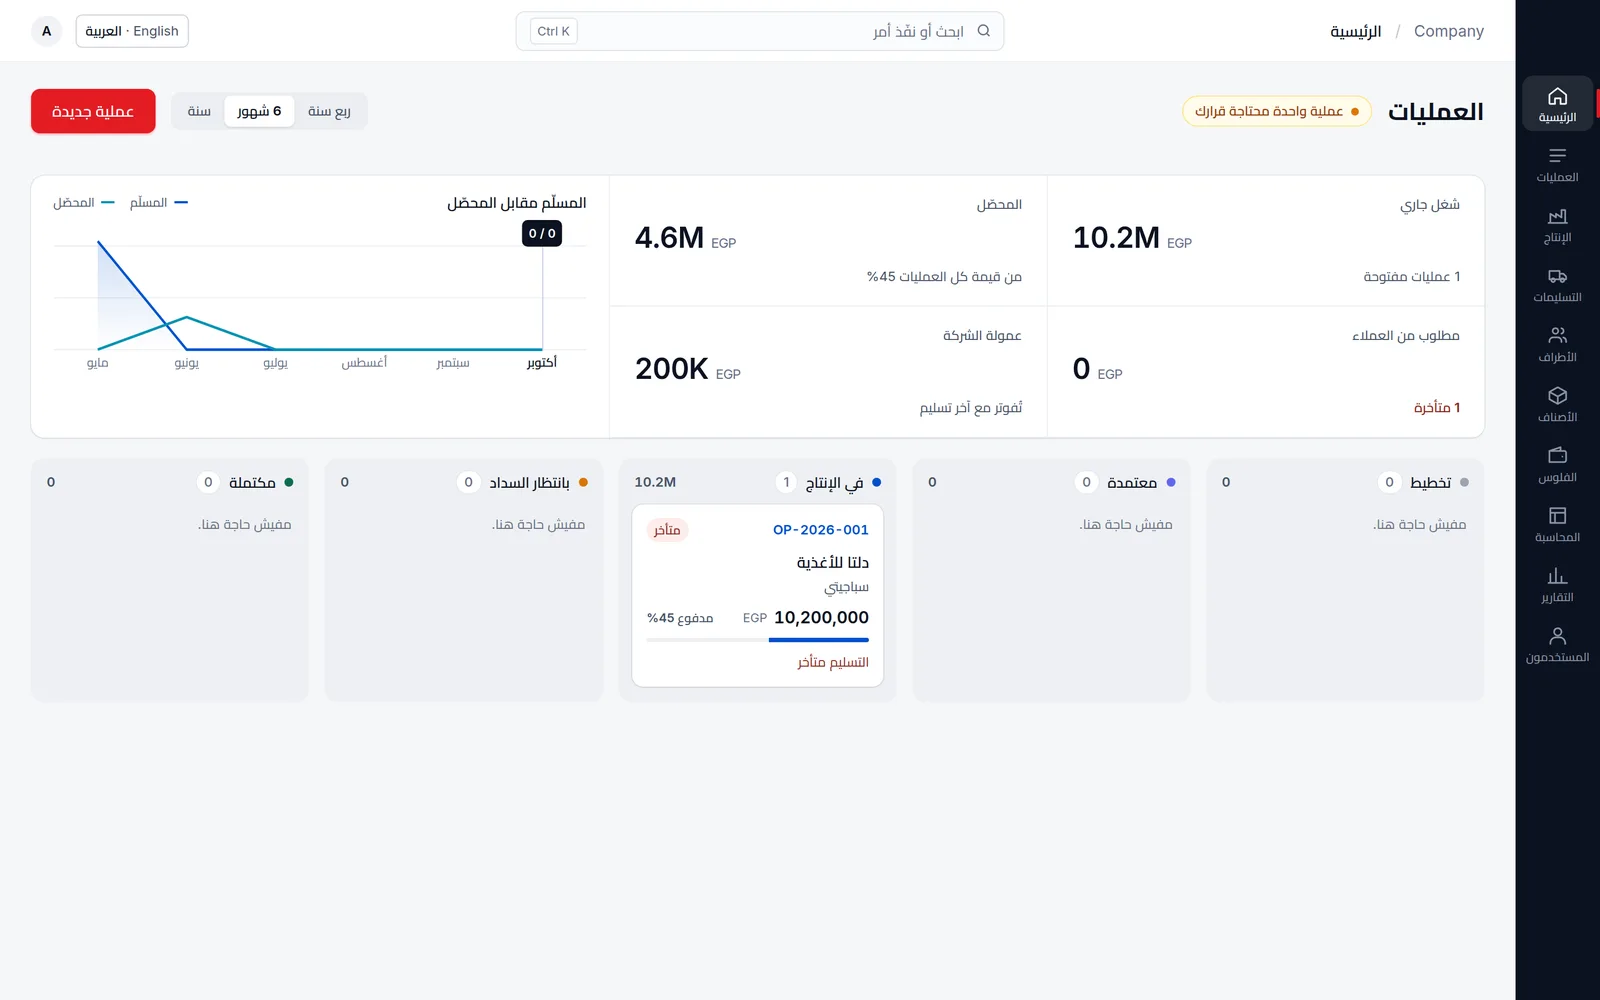Click the بانتظار السداد column header

click(464, 482)
